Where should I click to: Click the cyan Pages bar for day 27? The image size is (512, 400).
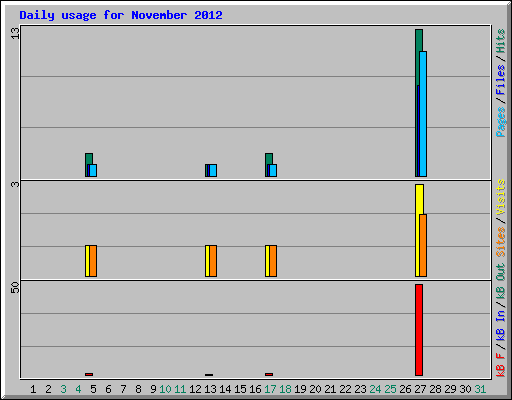click(x=423, y=114)
